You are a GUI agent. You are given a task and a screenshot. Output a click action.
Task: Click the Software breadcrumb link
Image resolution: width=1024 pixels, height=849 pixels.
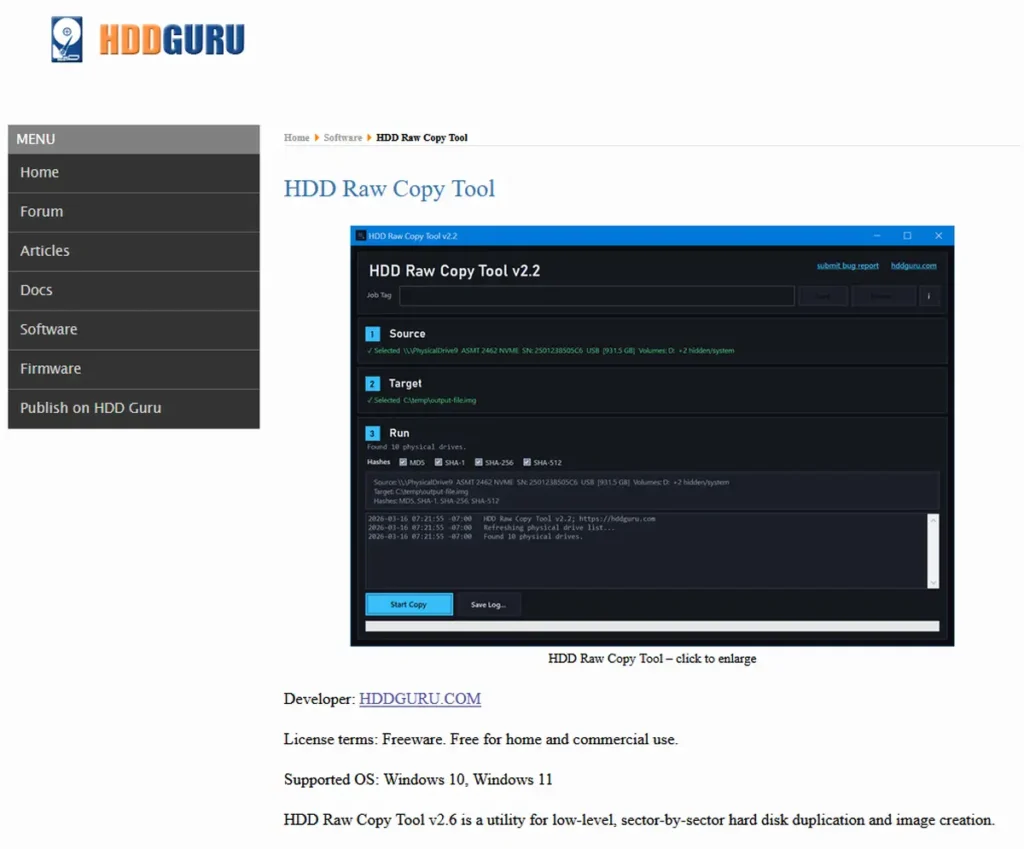pos(342,138)
